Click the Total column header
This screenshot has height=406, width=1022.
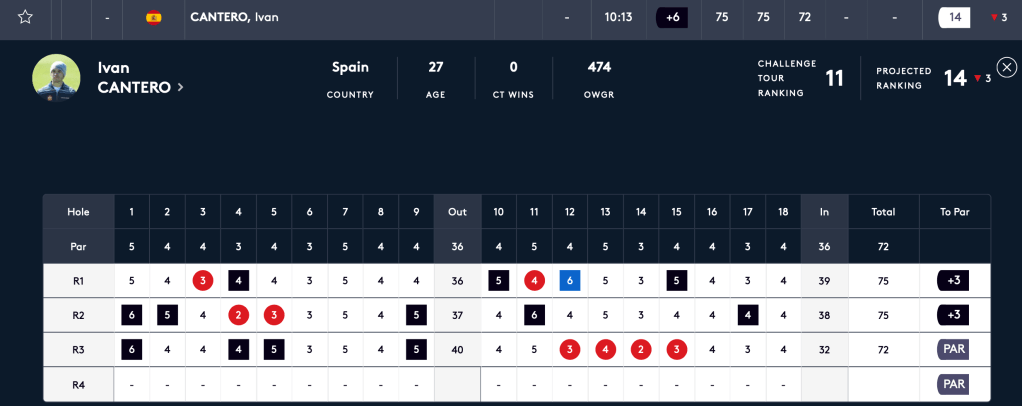(883, 212)
